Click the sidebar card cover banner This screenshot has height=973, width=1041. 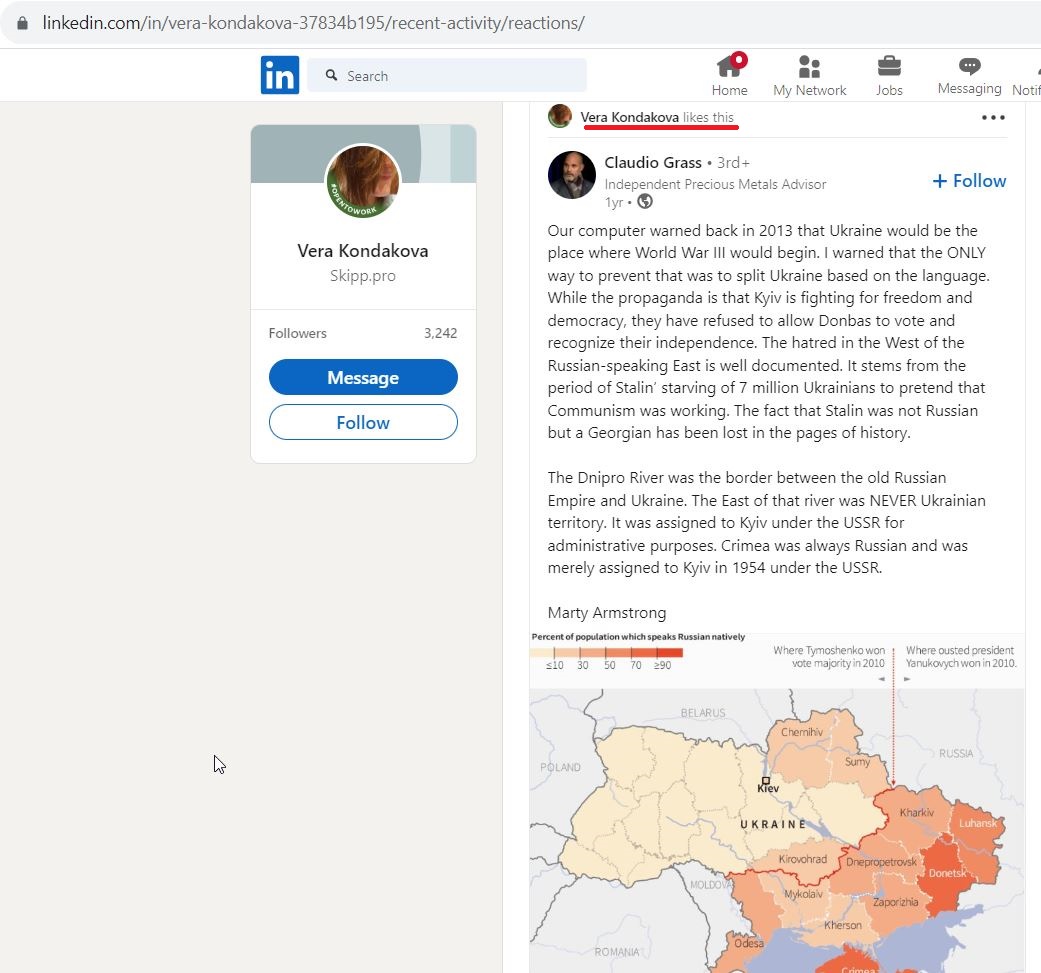pyautogui.click(x=363, y=153)
